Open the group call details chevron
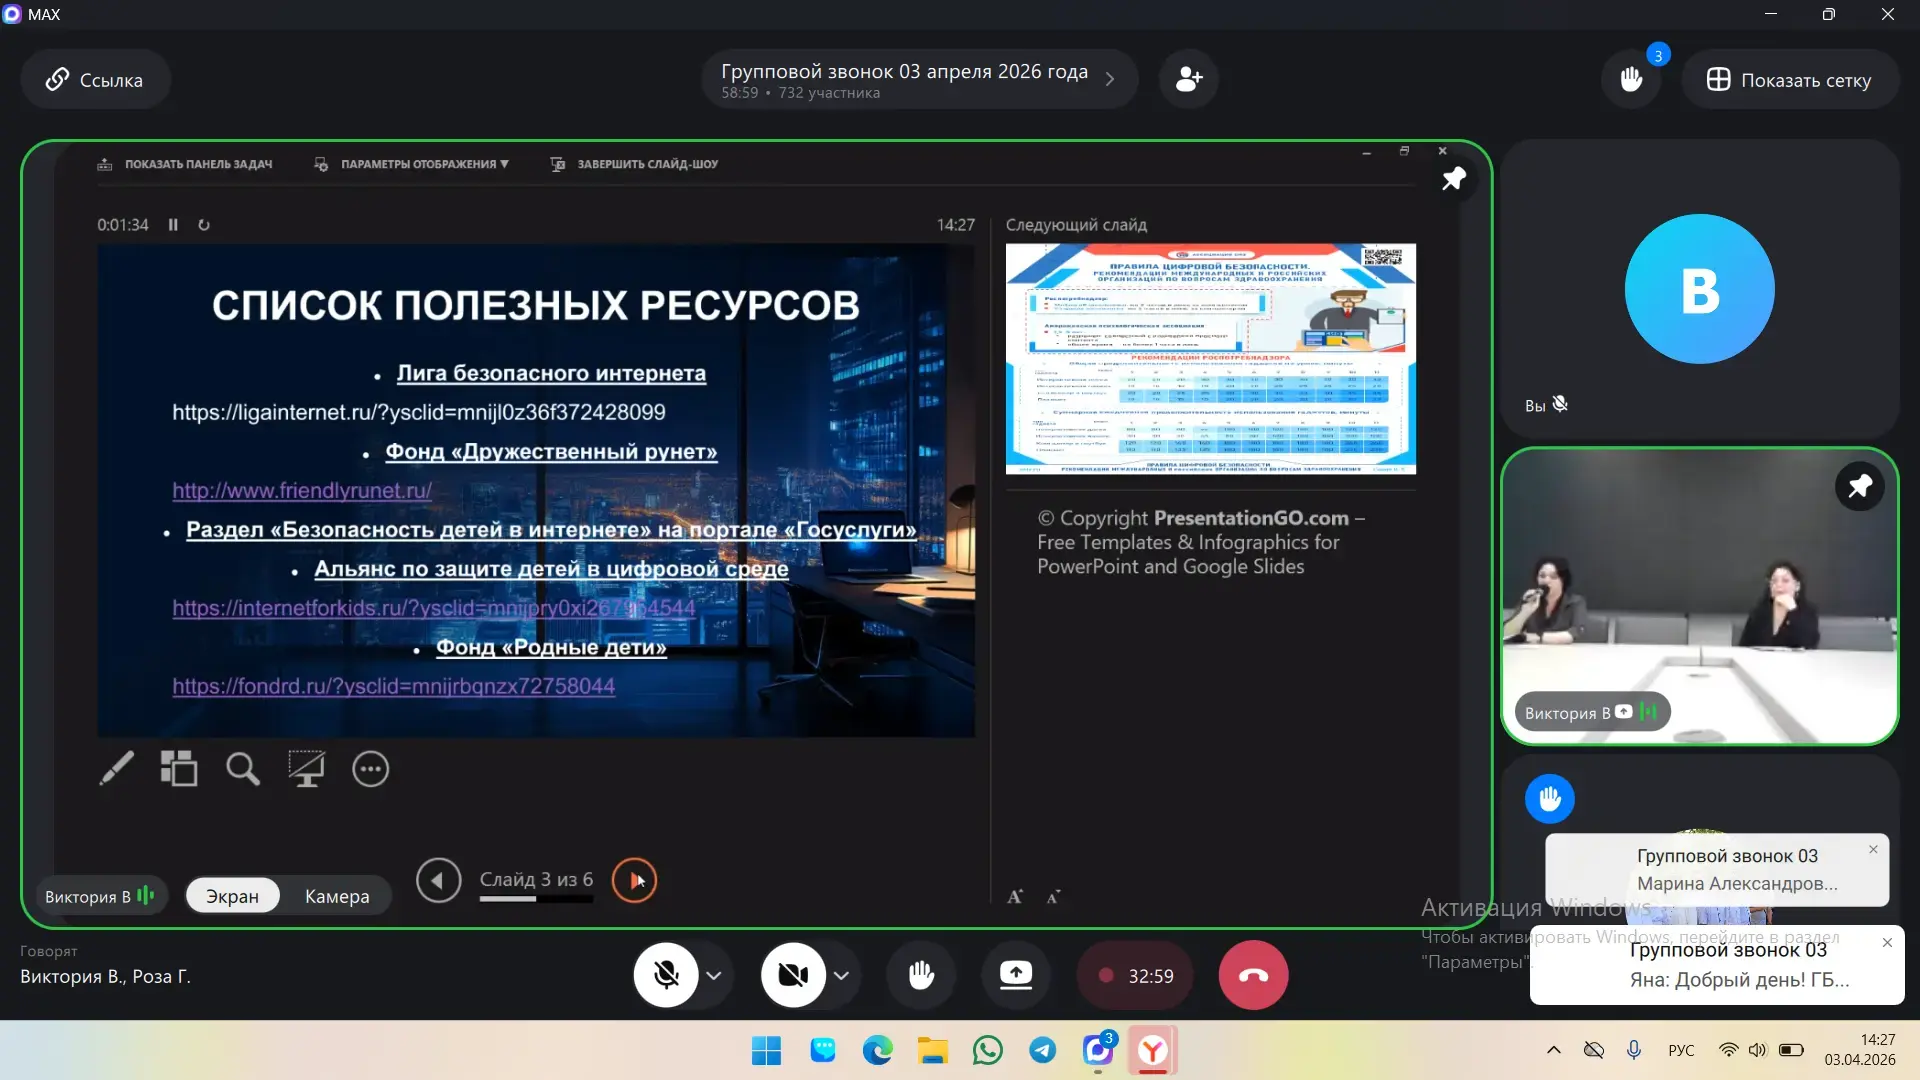Viewport: 1920px width, 1080px height. (1109, 79)
